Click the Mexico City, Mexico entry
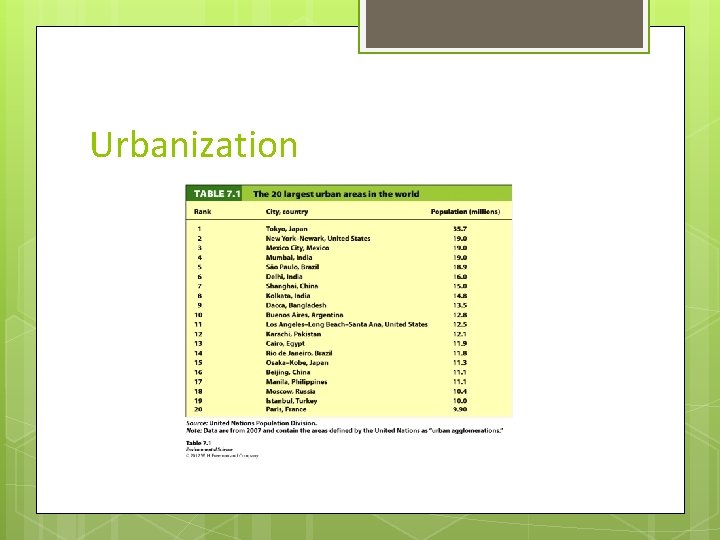 coord(297,248)
